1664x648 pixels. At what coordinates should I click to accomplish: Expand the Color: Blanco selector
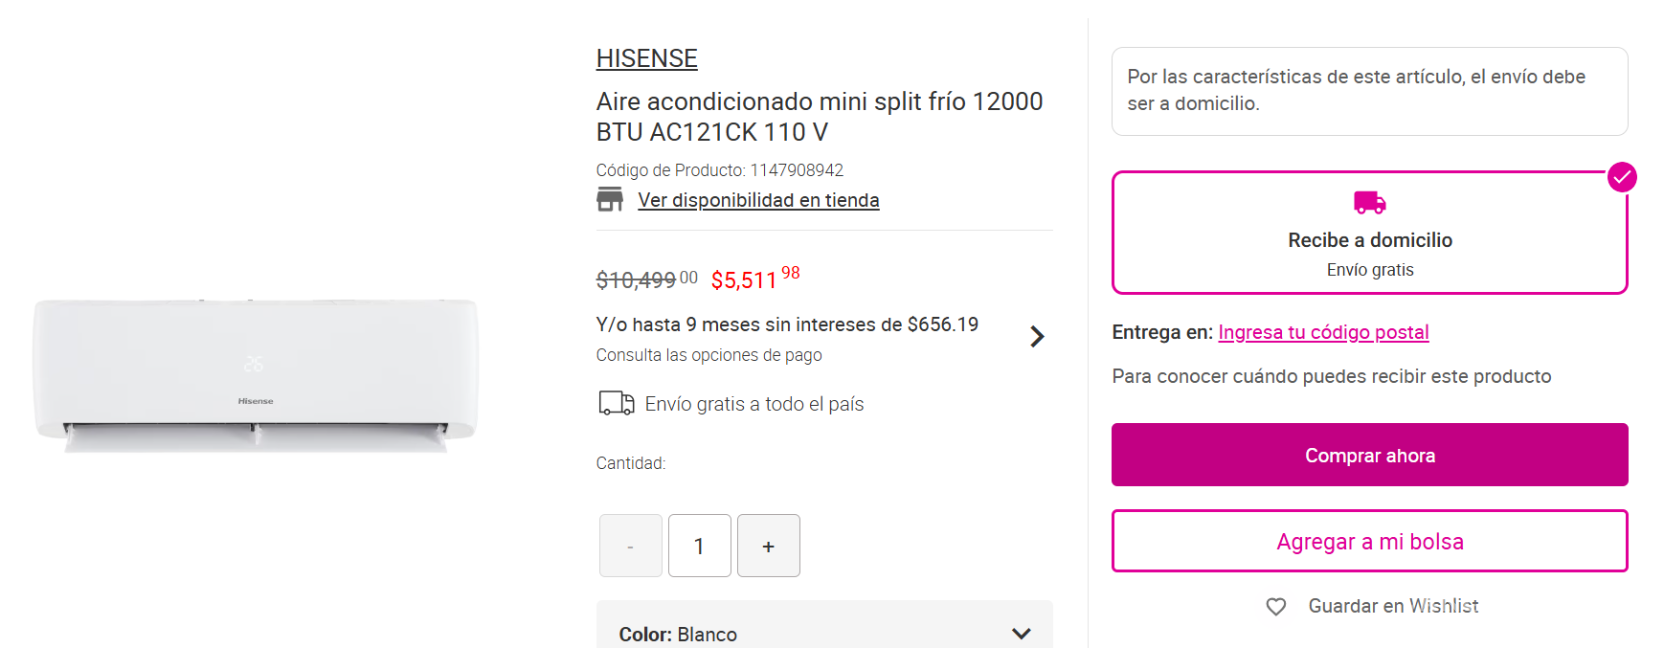tap(1021, 633)
